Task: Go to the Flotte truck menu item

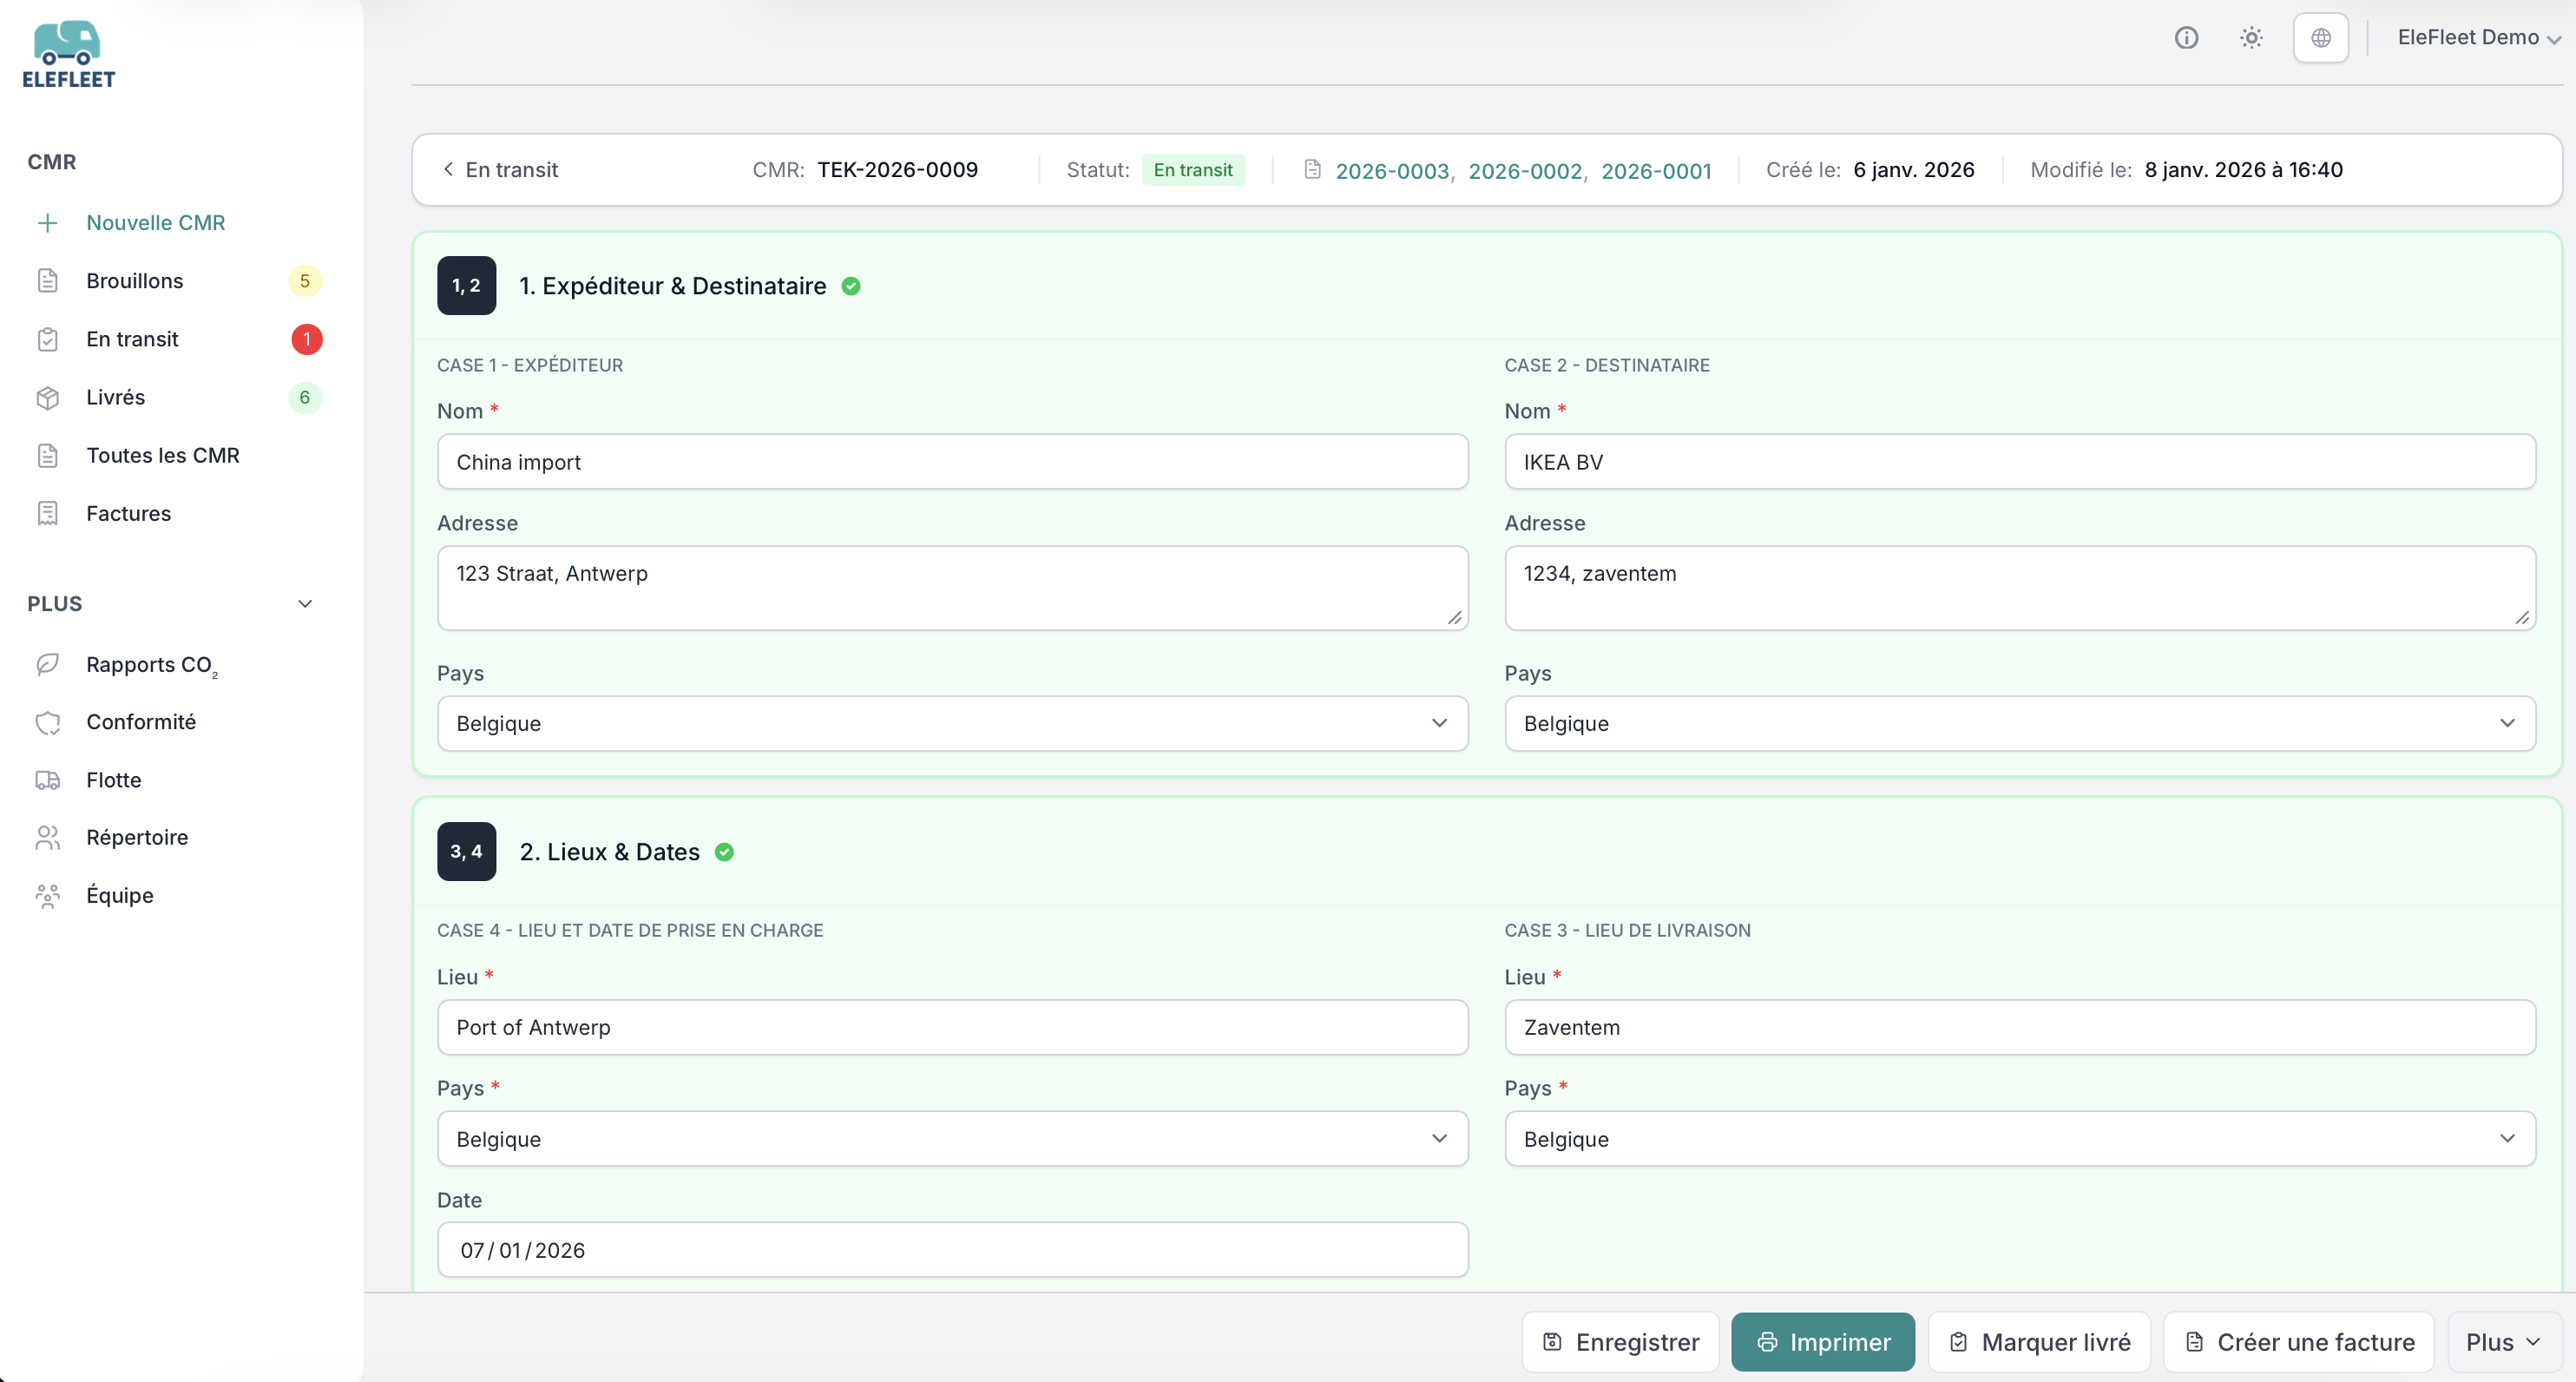Action: coord(113,780)
